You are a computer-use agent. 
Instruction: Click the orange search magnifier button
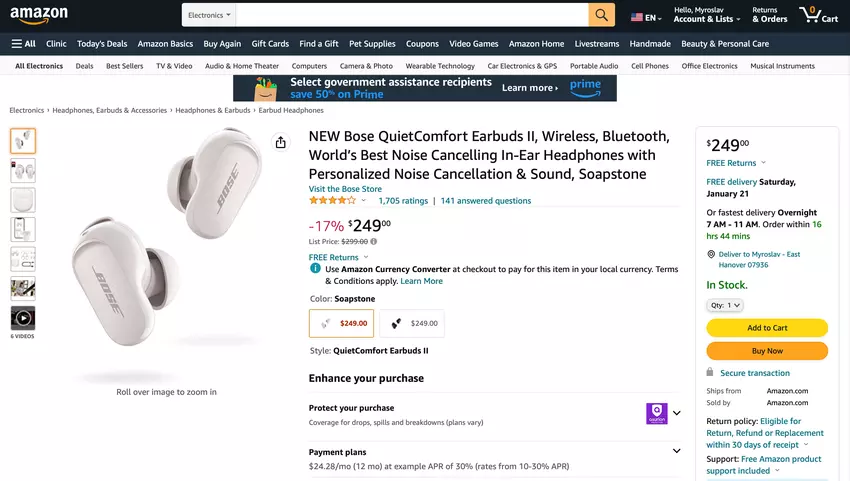pyautogui.click(x=601, y=15)
